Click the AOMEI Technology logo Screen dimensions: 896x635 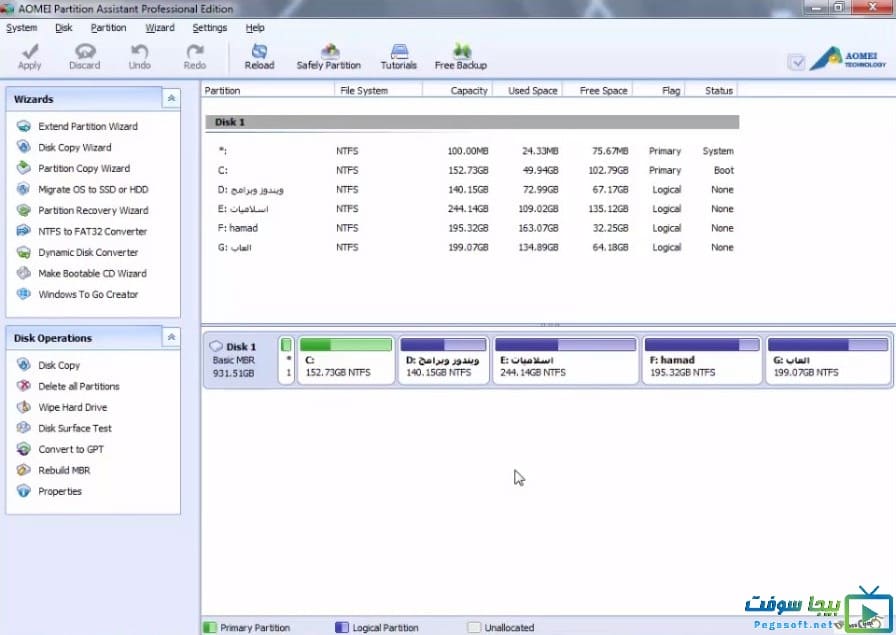click(848, 59)
